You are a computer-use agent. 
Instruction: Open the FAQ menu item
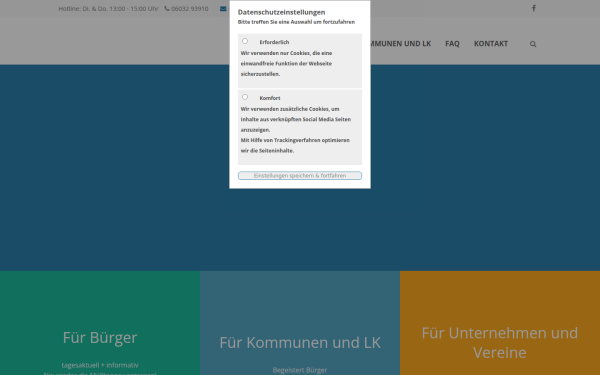pos(452,44)
